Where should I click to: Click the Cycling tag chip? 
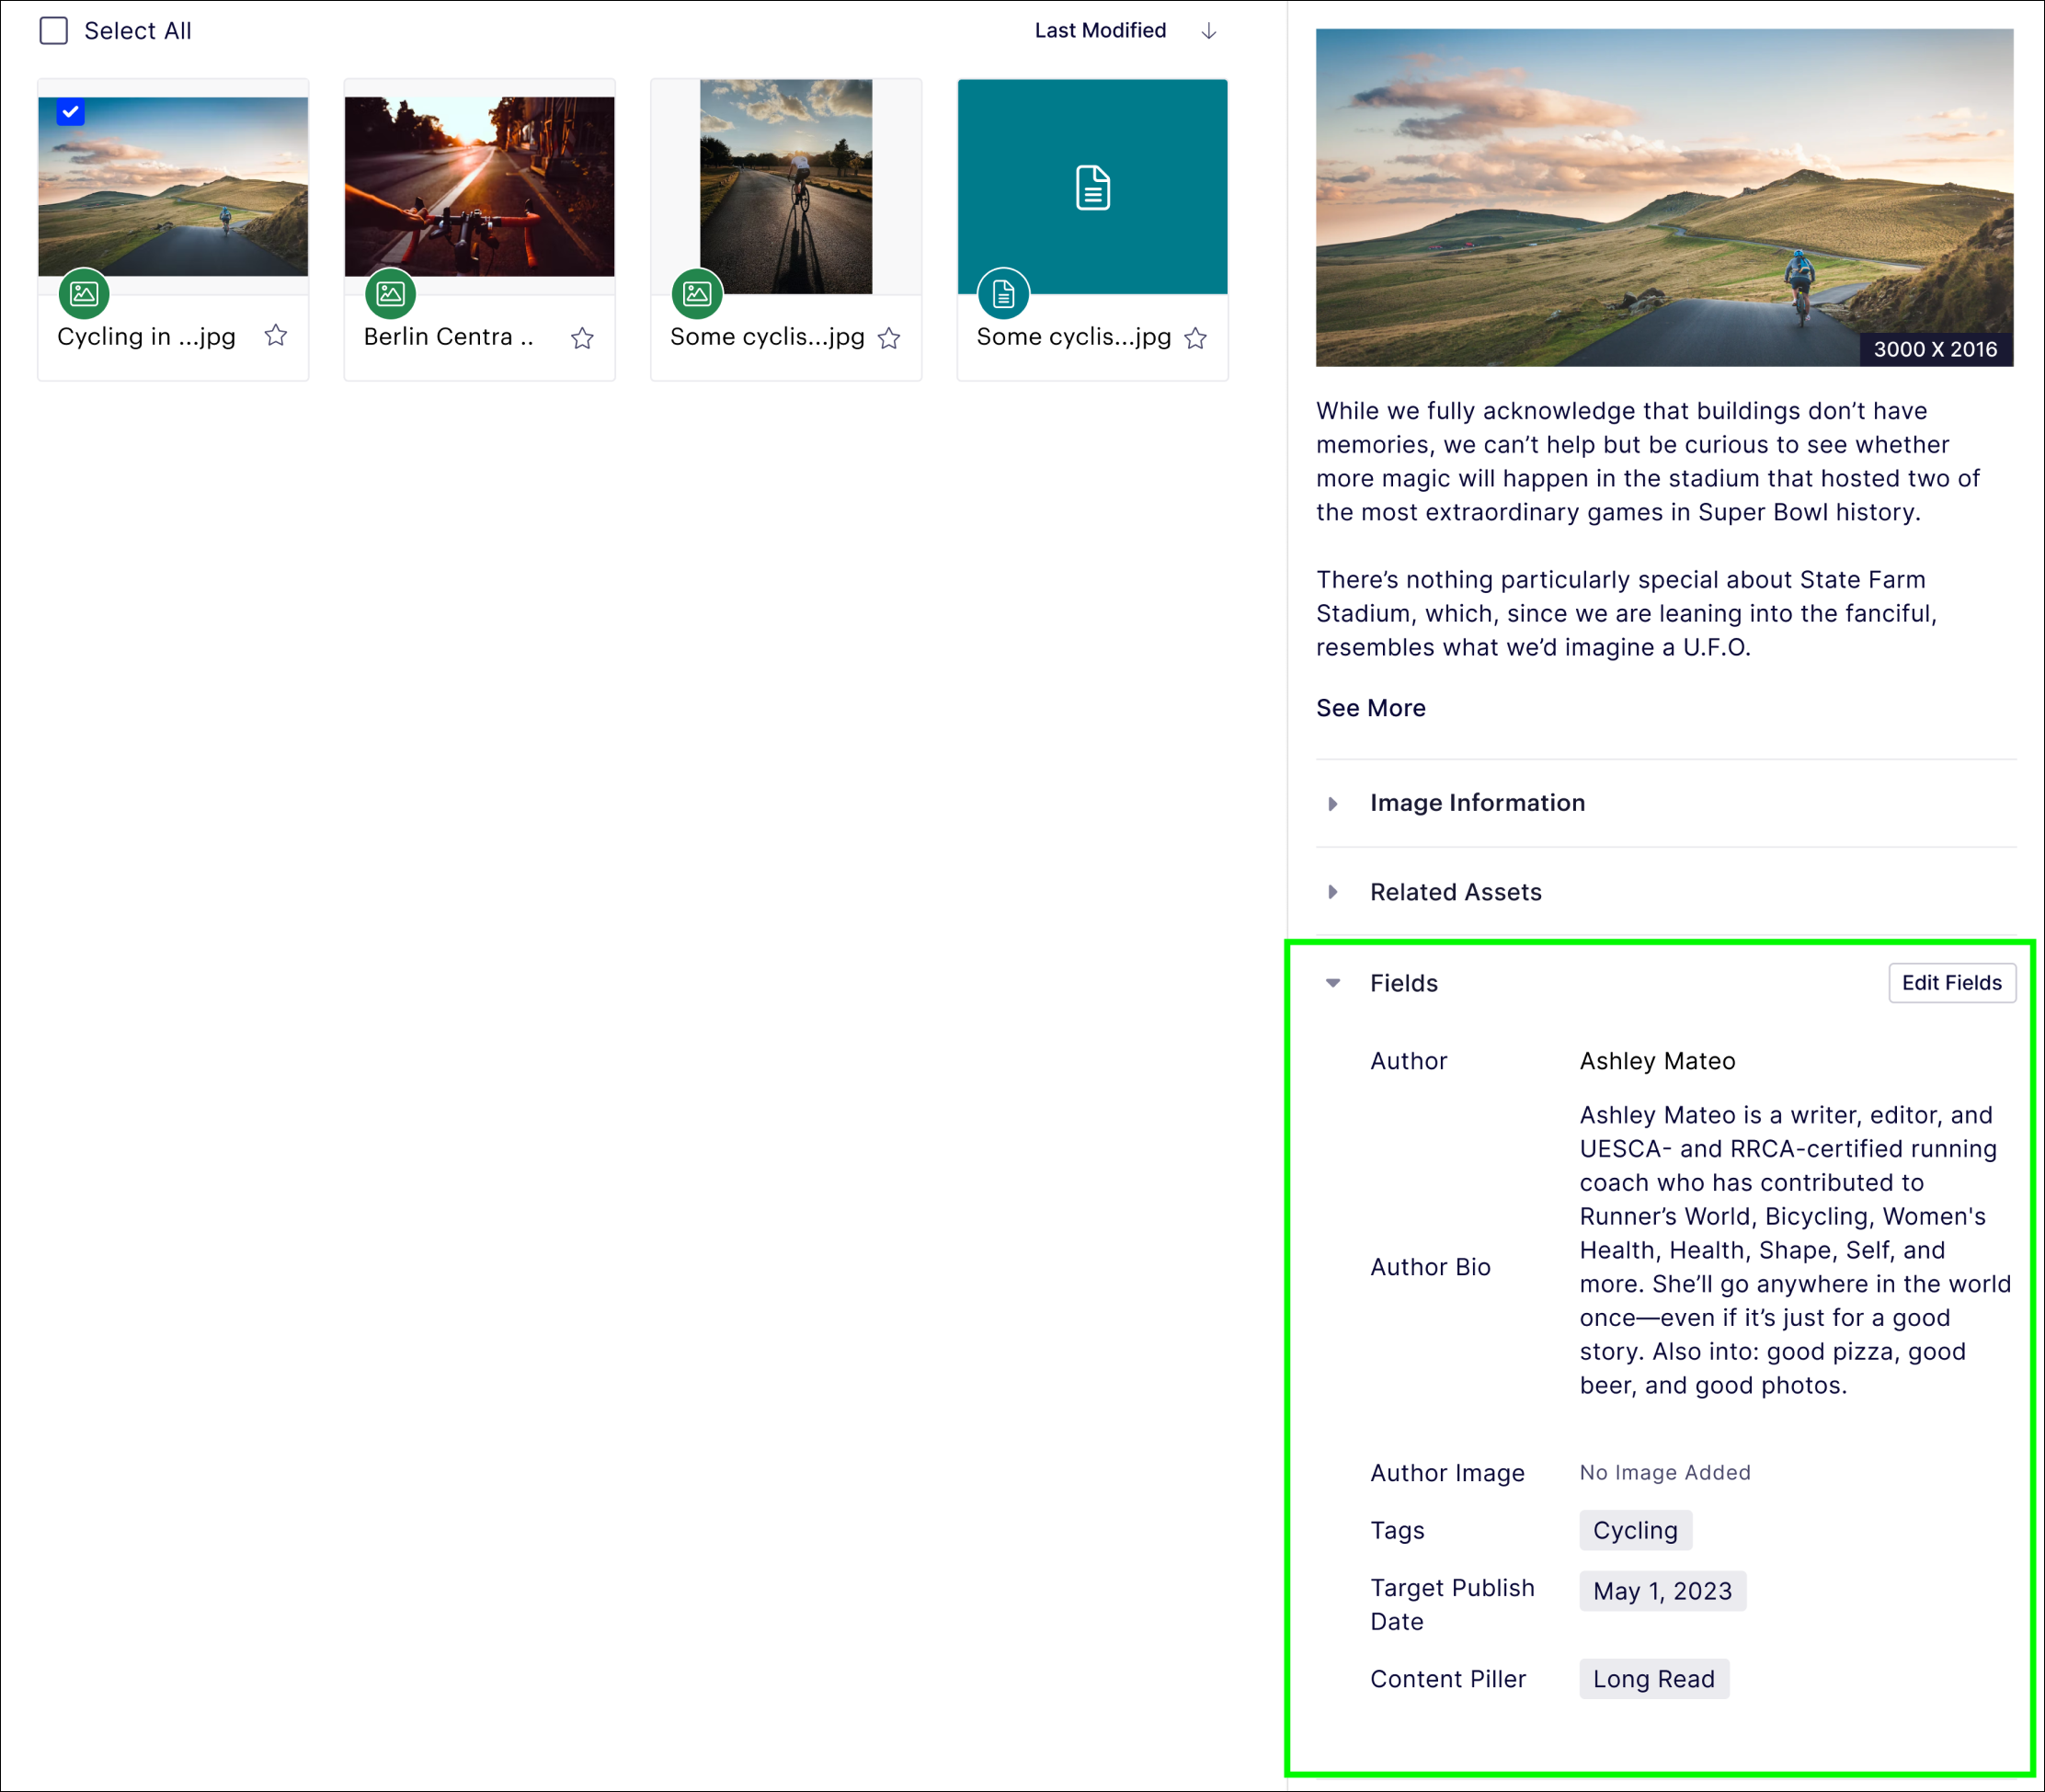point(1635,1530)
